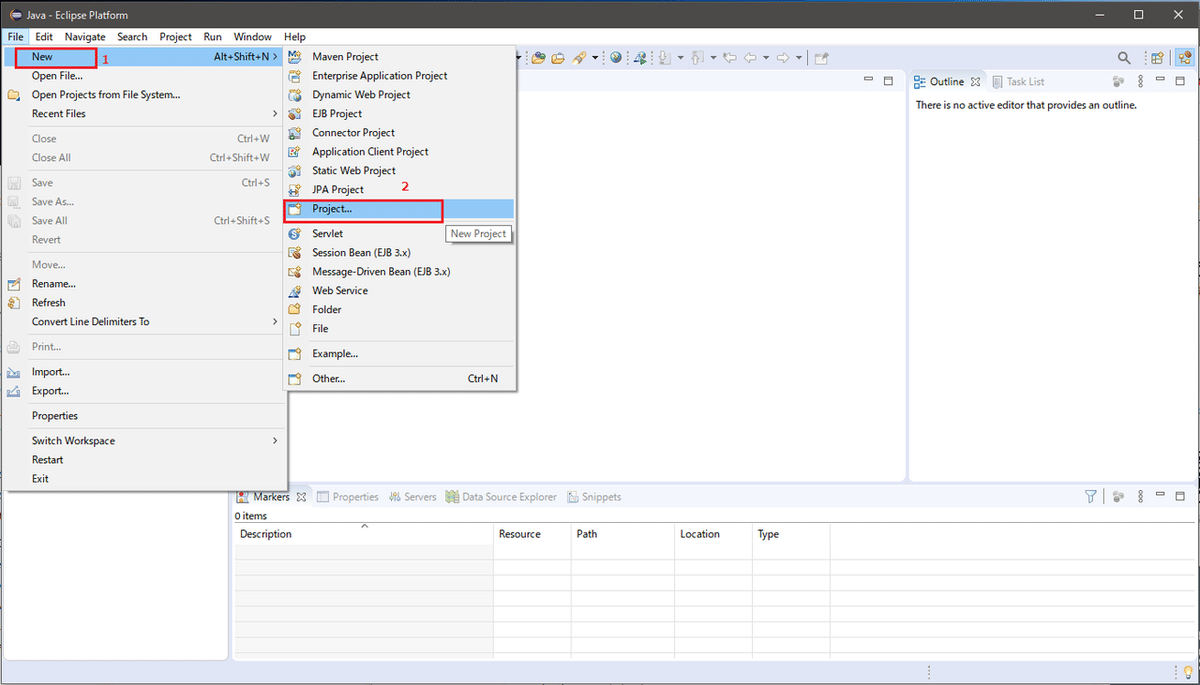Switch to the Task List tab

(x=1017, y=81)
